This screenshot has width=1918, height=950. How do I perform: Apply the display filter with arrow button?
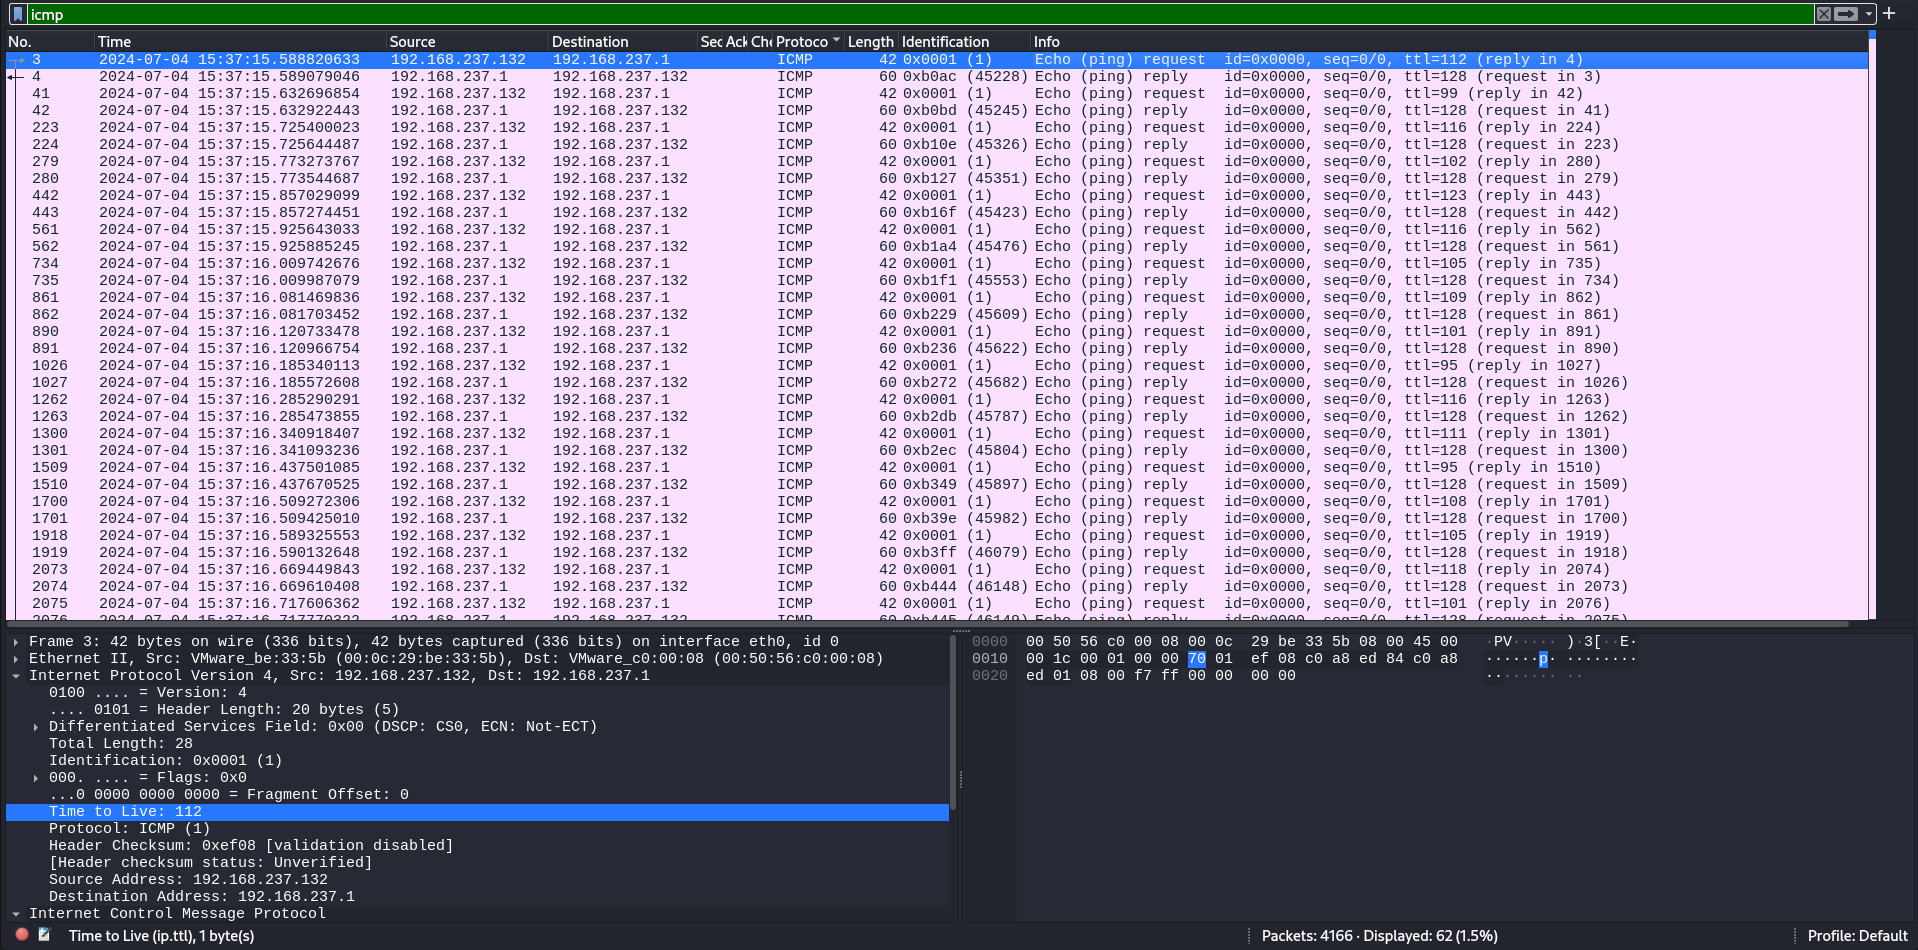click(x=1846, y=14)
